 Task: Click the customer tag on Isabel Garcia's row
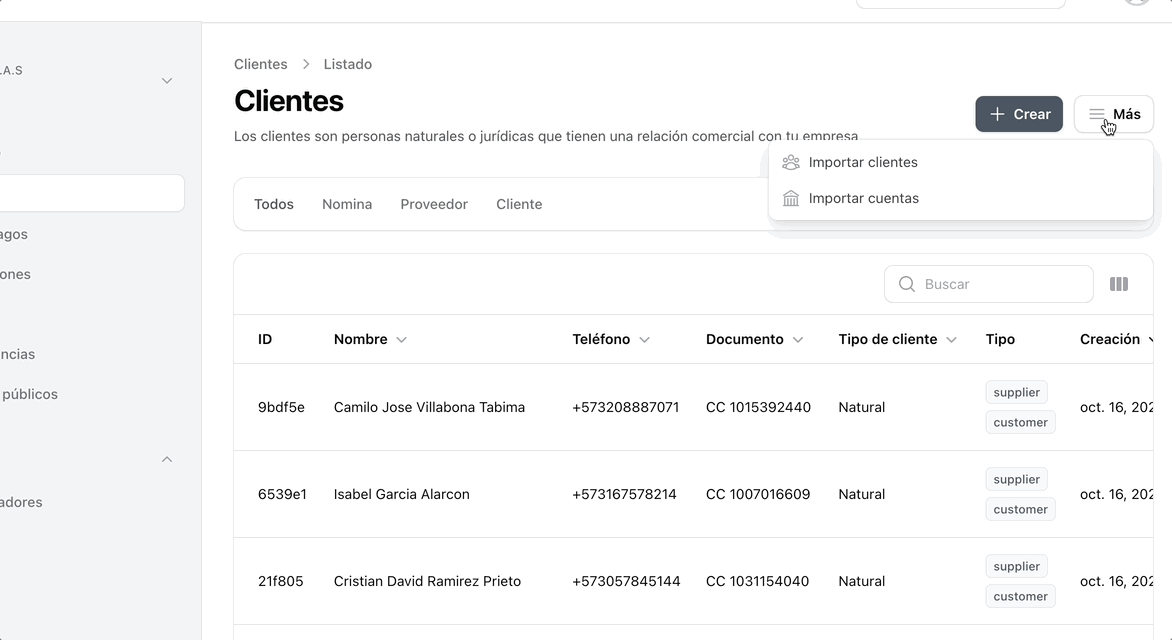1020,509
